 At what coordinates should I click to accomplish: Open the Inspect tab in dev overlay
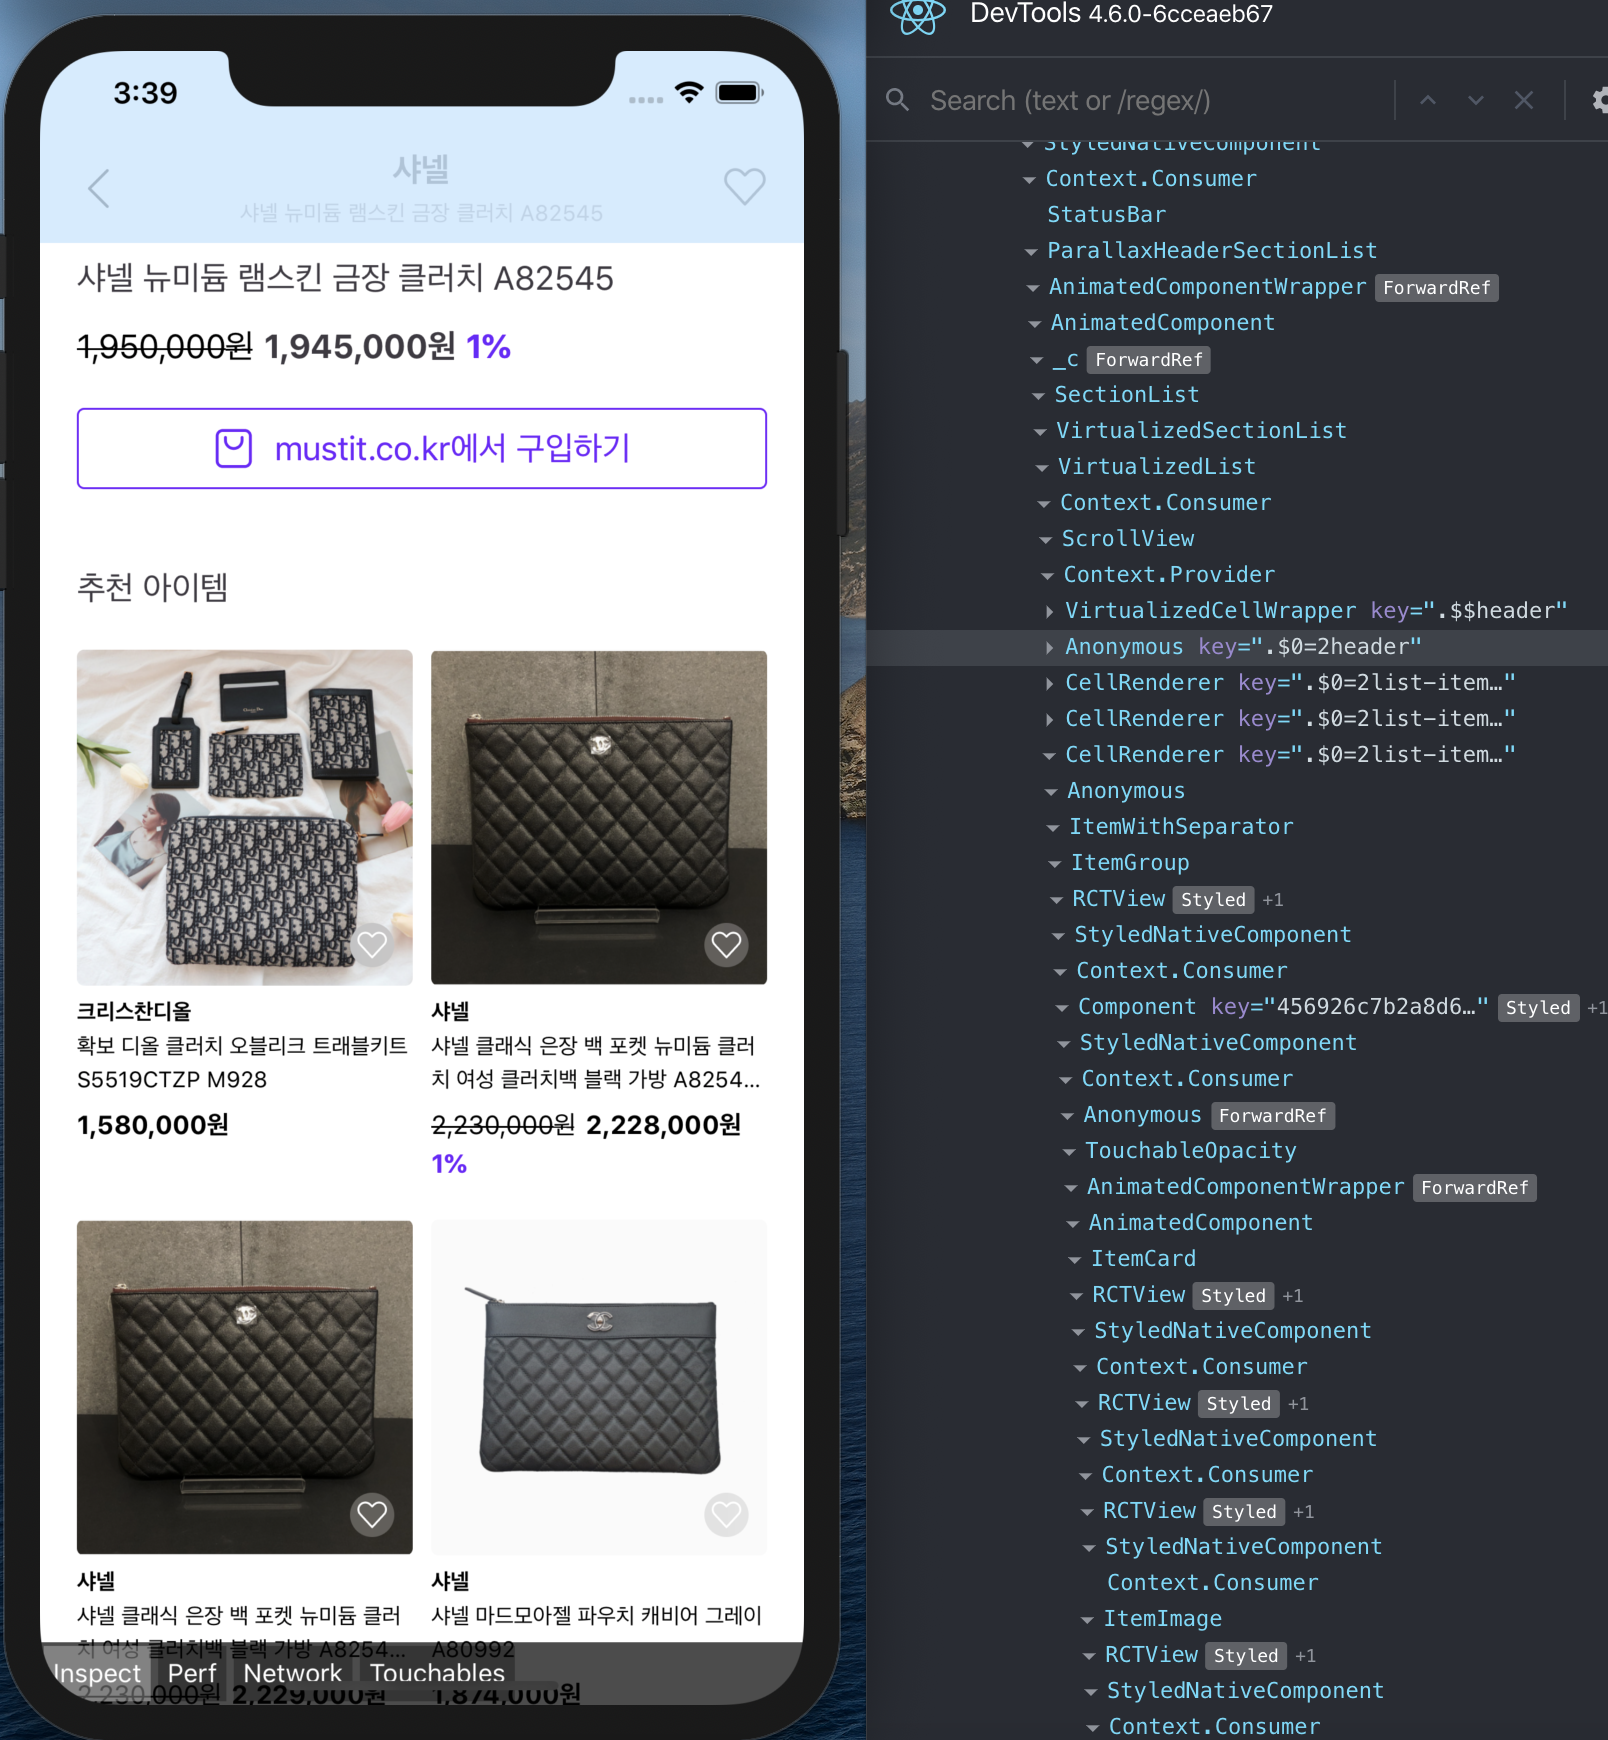[x=97, y=1673]
